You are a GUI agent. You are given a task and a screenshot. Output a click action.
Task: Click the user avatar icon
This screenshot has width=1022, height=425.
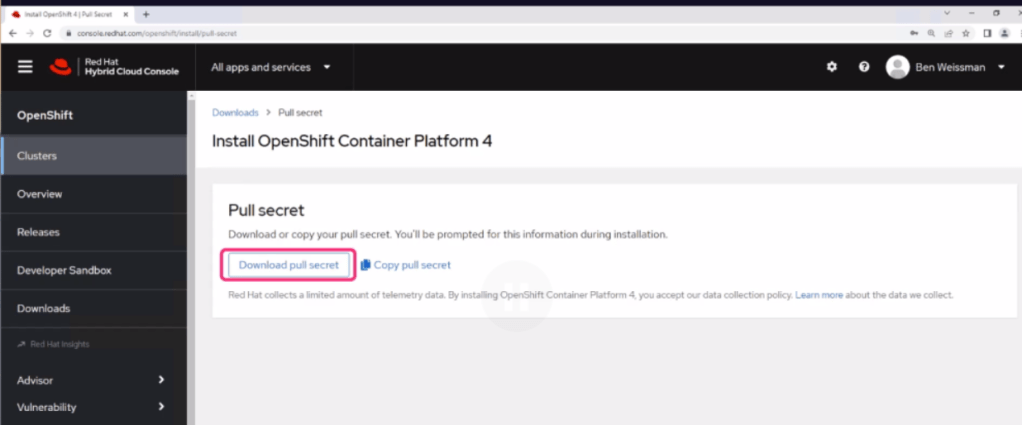click(x=898, y=67)
